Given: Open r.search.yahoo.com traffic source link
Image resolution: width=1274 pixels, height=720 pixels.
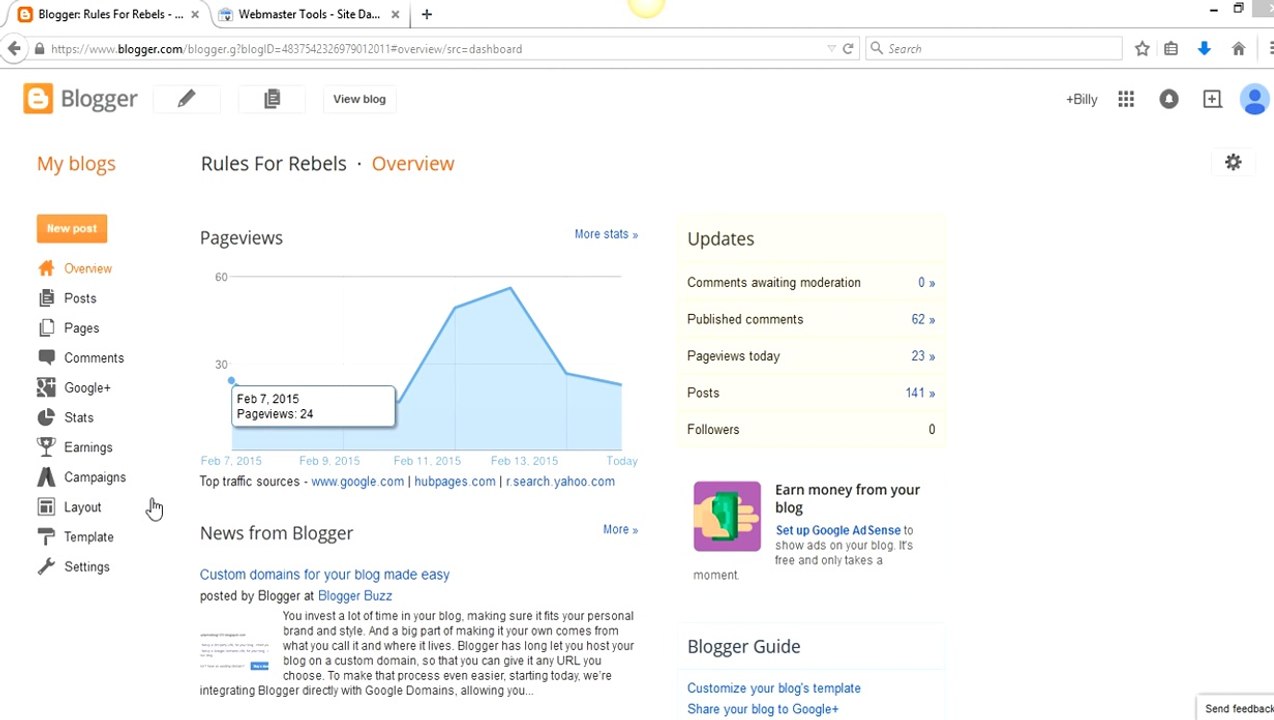Looking at the screenshot, I should tap(560, 481).
